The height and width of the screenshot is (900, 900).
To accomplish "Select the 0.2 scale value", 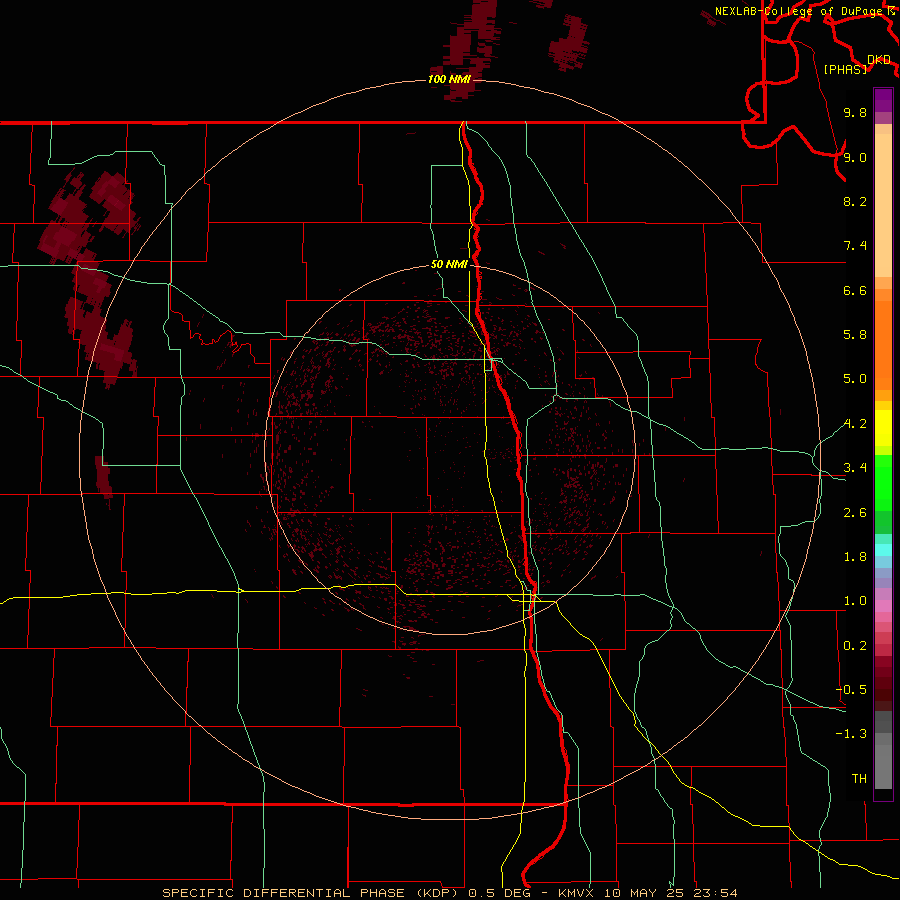I will point(855,646).
